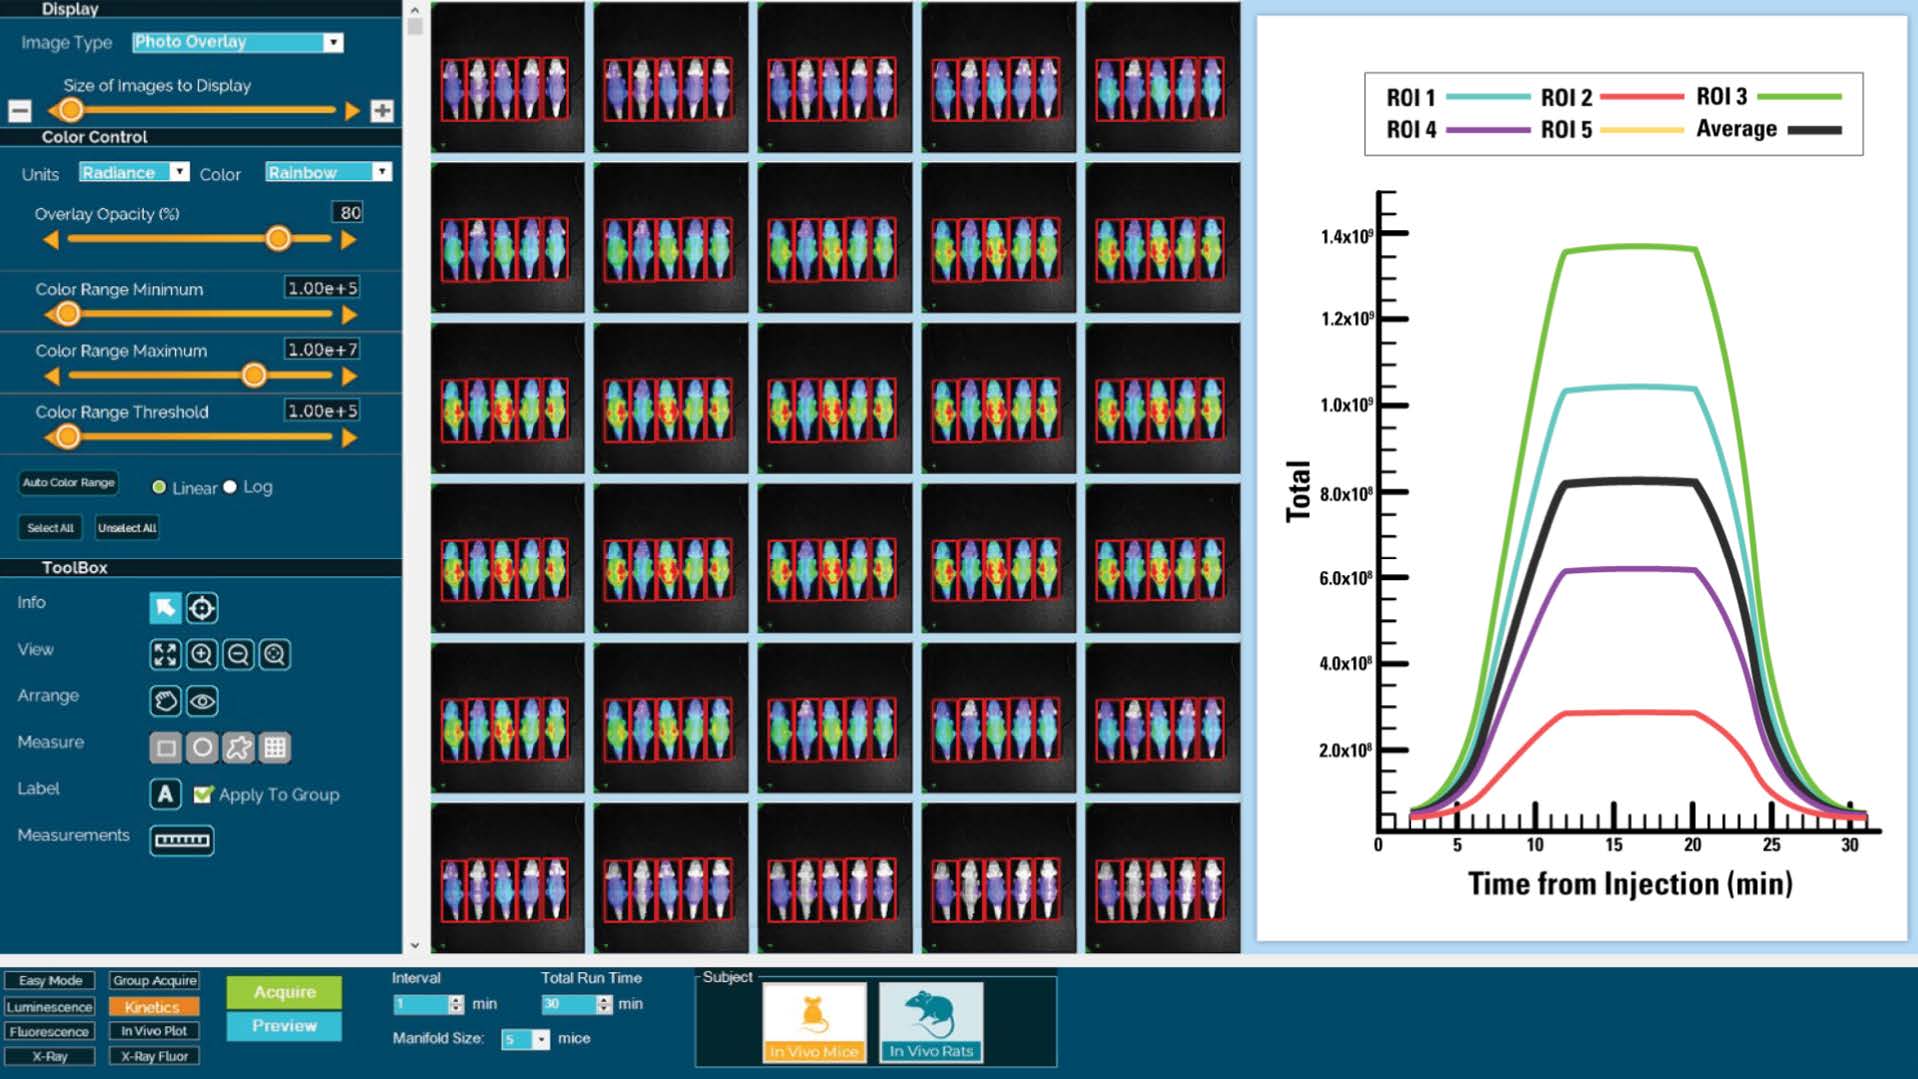
Task: Select the circle ROI Measure tool
Action: 202,747
